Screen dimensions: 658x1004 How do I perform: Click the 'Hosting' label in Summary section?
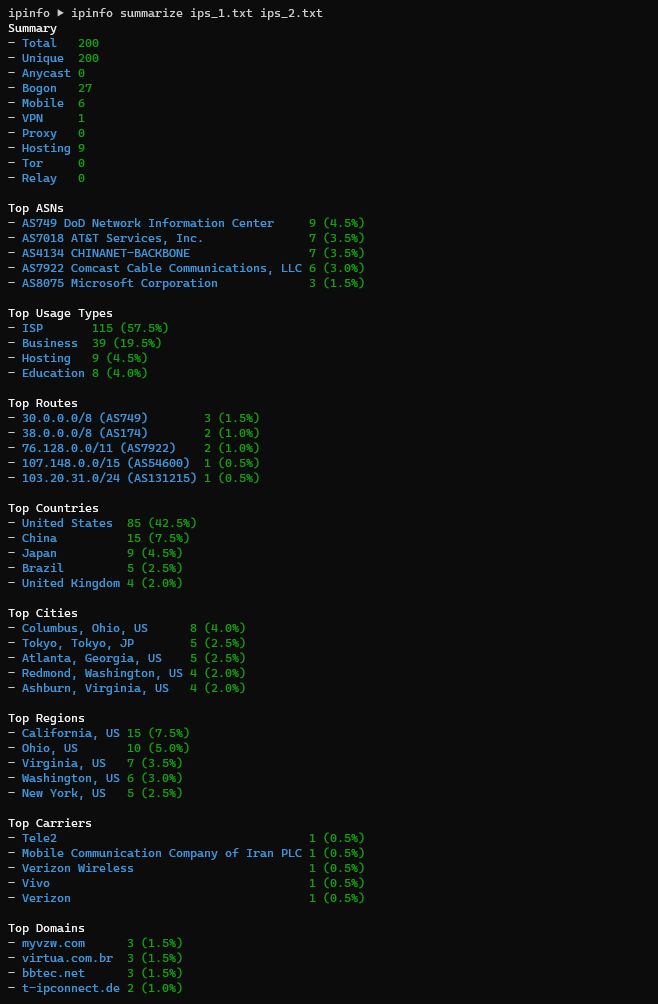[46, 148]
